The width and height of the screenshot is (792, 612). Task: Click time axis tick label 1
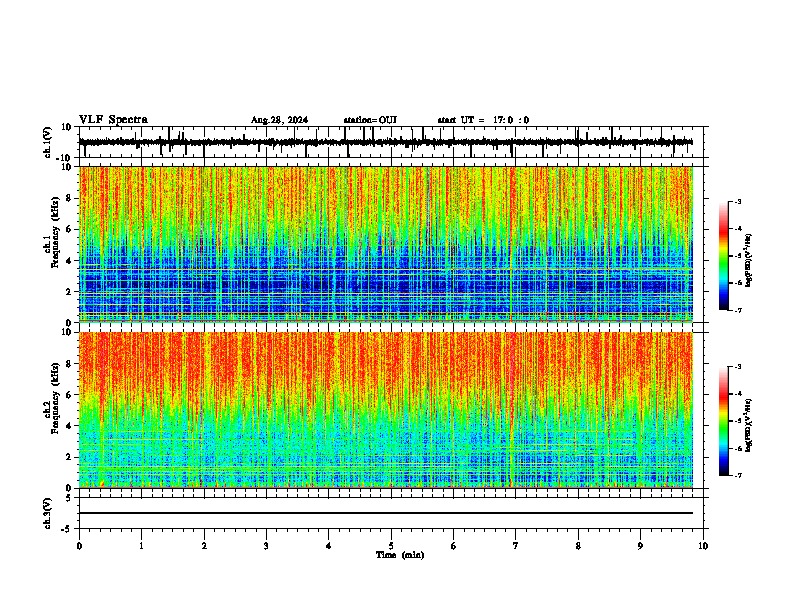(141, 546)
